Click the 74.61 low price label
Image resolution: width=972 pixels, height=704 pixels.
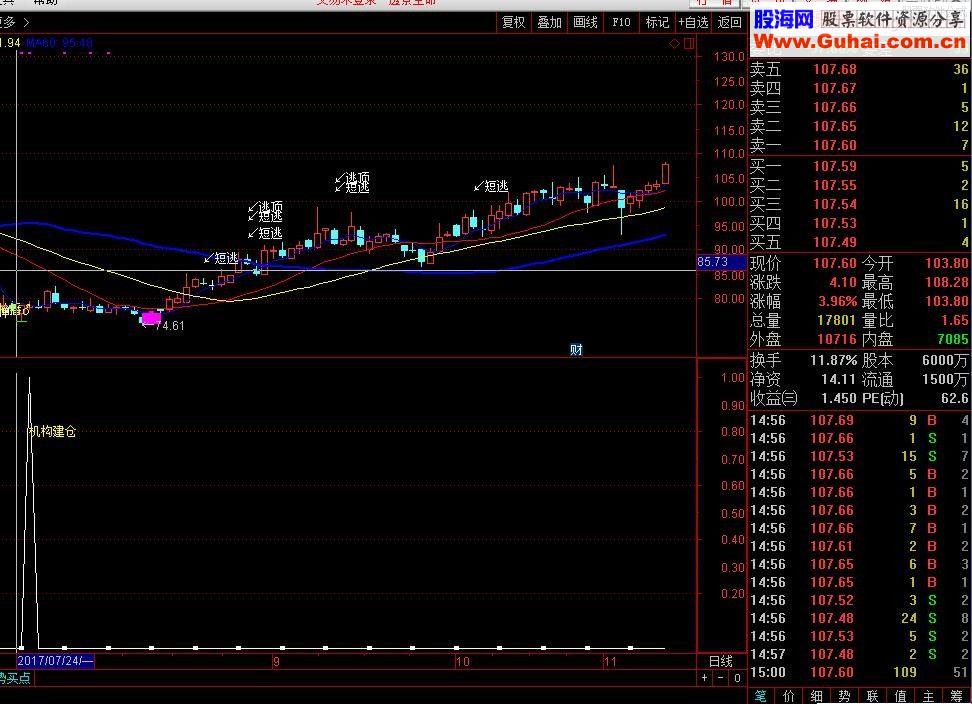pos(169,325)
